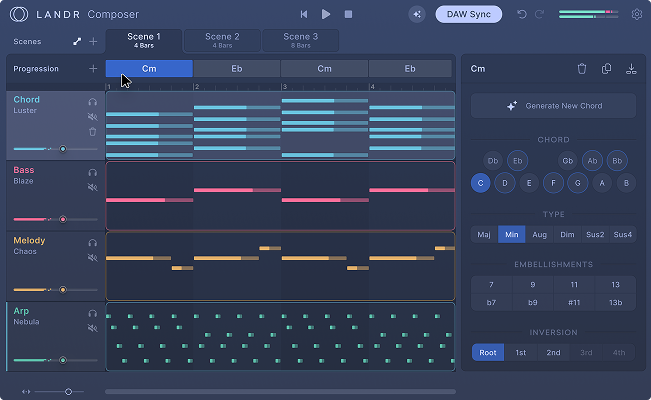651x400 pixels.
Task: Click the Nebula instrument name
Action: (x=26, y=322)
